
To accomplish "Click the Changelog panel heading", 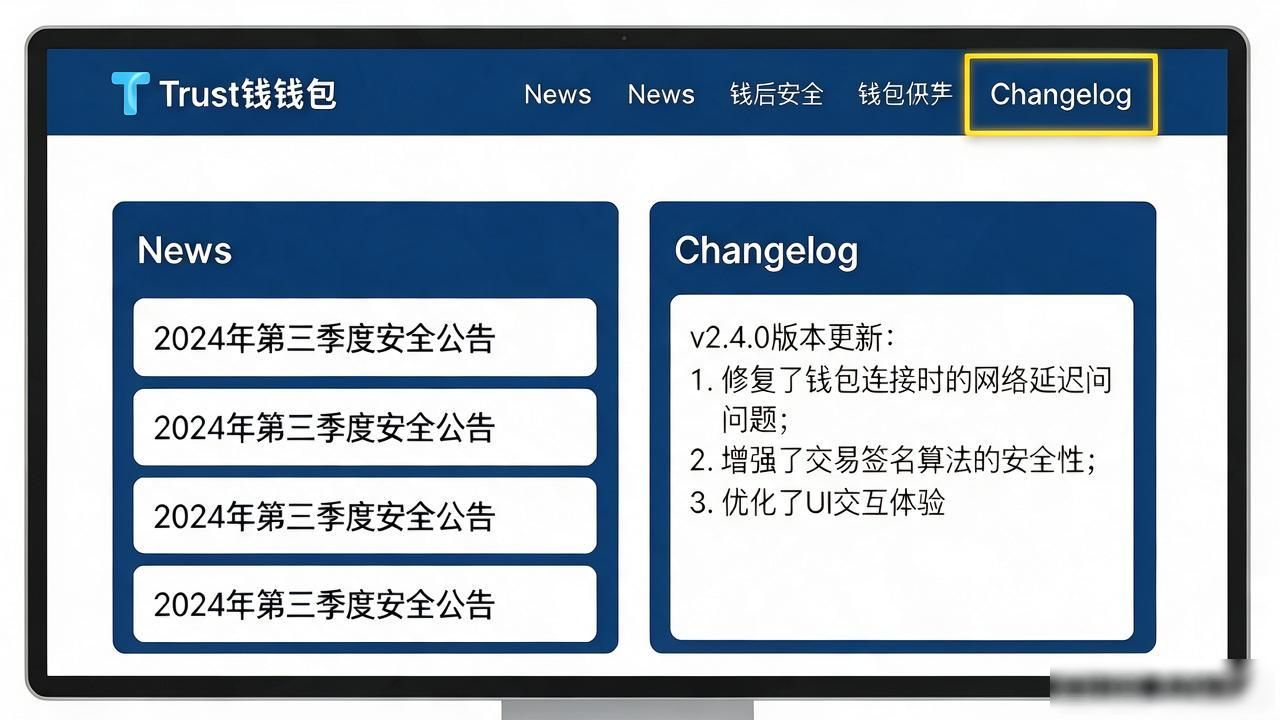I will click(x=766, y=251).
